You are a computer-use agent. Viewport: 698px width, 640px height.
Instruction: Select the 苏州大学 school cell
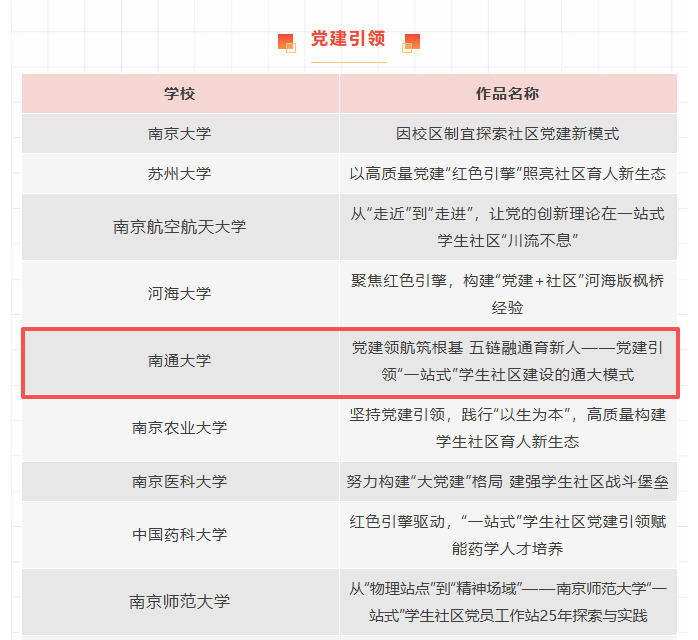(x=180, y=174)
